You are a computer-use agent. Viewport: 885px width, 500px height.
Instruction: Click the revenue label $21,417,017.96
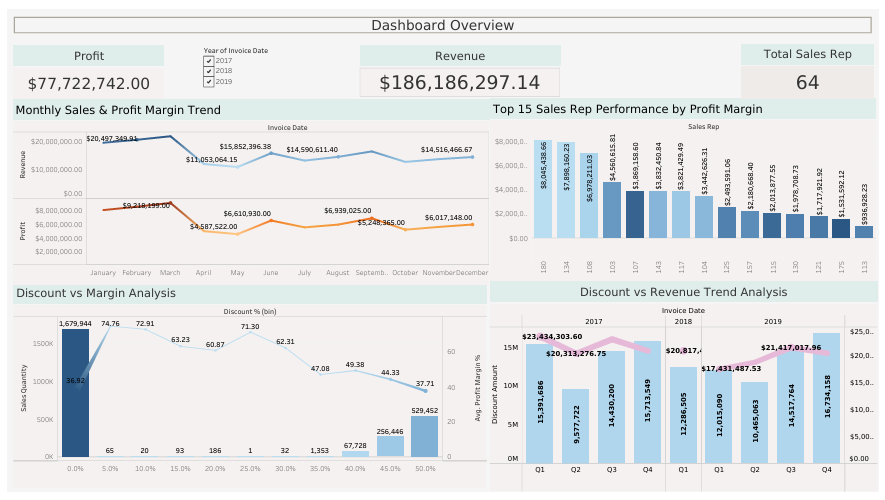[x=791, y=348]
